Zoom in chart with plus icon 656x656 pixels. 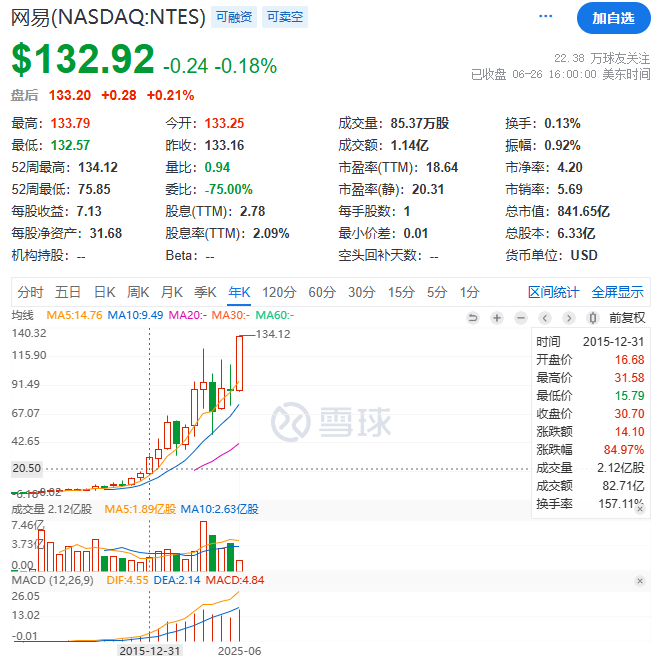497,318
